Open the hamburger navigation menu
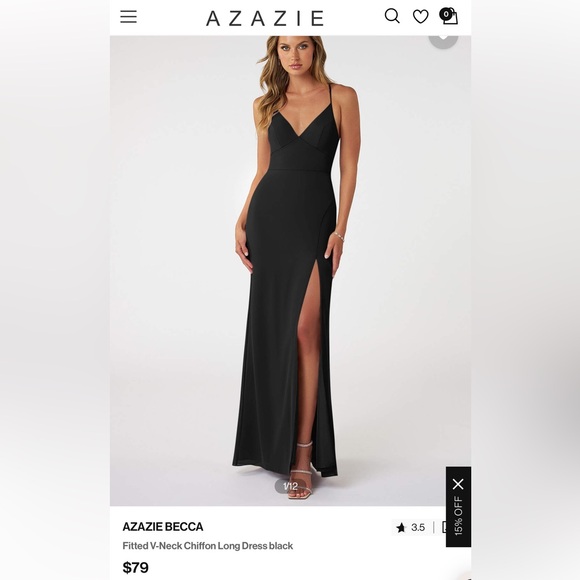The height and width of the screenshot is (580, 580). 128,17
